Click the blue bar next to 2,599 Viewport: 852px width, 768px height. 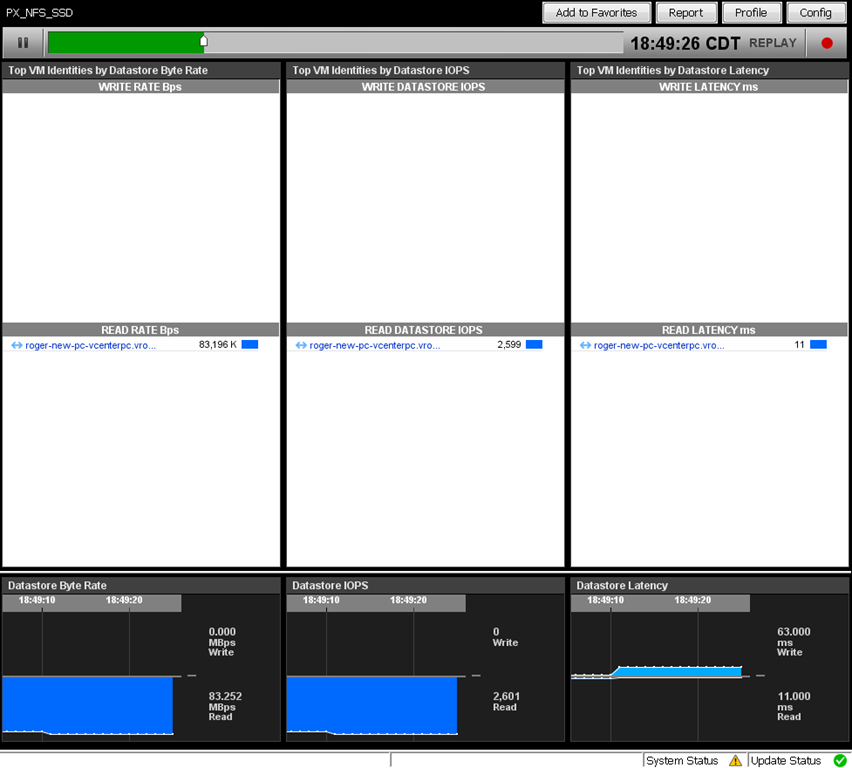click(x=534, y=345)
